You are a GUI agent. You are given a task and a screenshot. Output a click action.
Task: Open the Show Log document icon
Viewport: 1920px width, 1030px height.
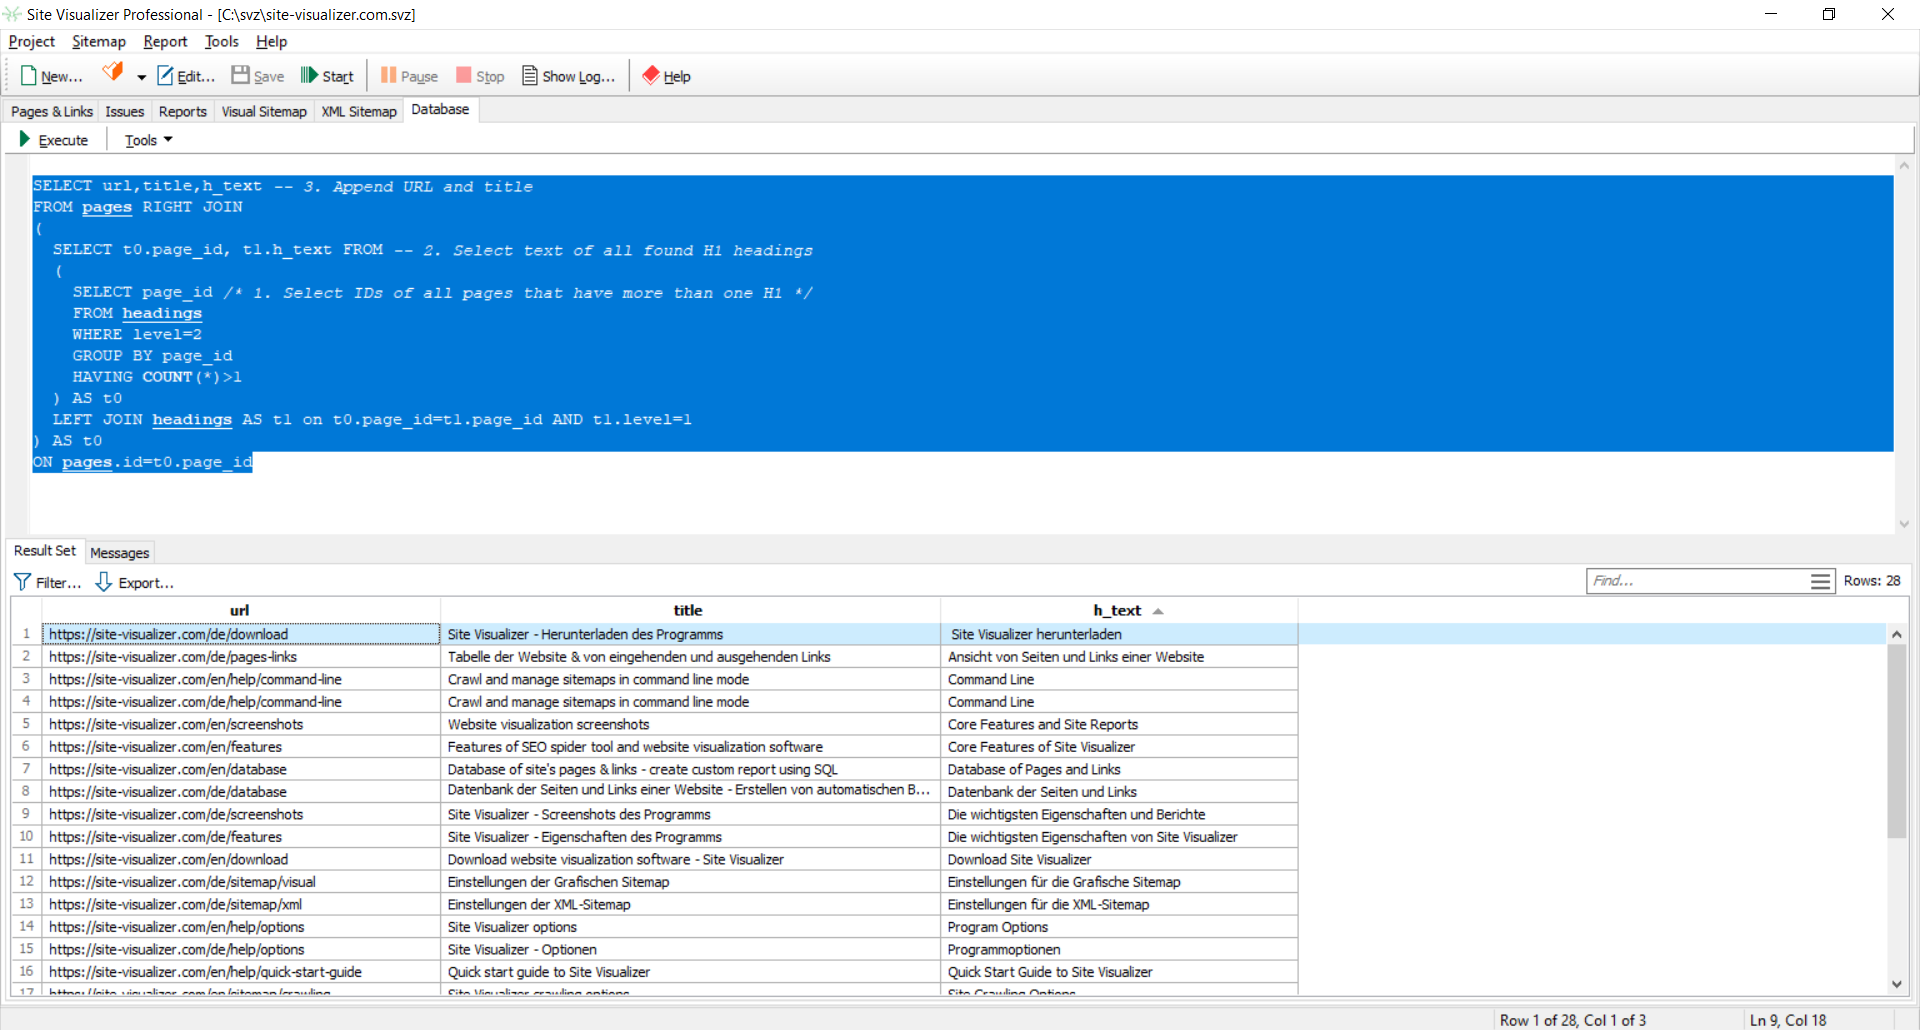(530, 76)
